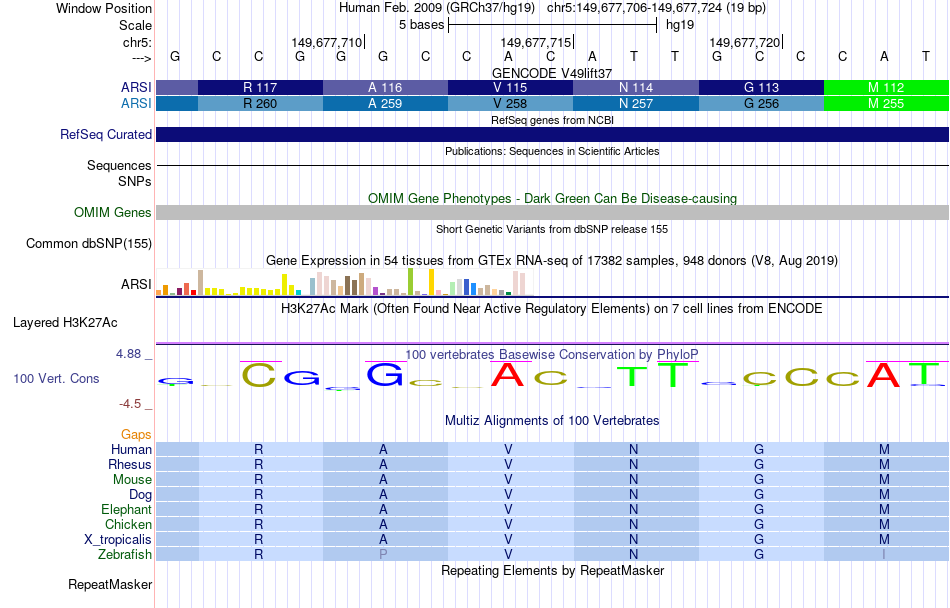Screen dimensions: 950x608
Task: Click the G 256 codon block
Action: 761,104
